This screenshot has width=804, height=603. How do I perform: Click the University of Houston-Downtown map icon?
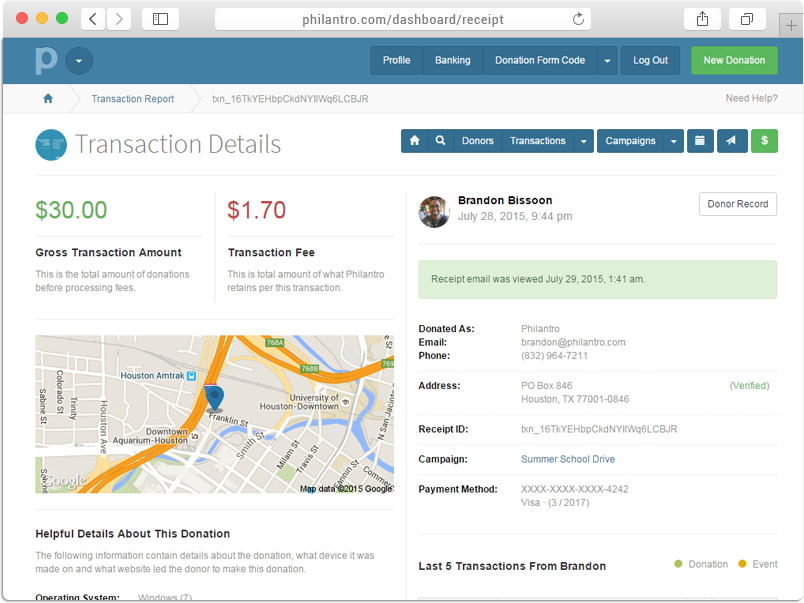[346, 401]
